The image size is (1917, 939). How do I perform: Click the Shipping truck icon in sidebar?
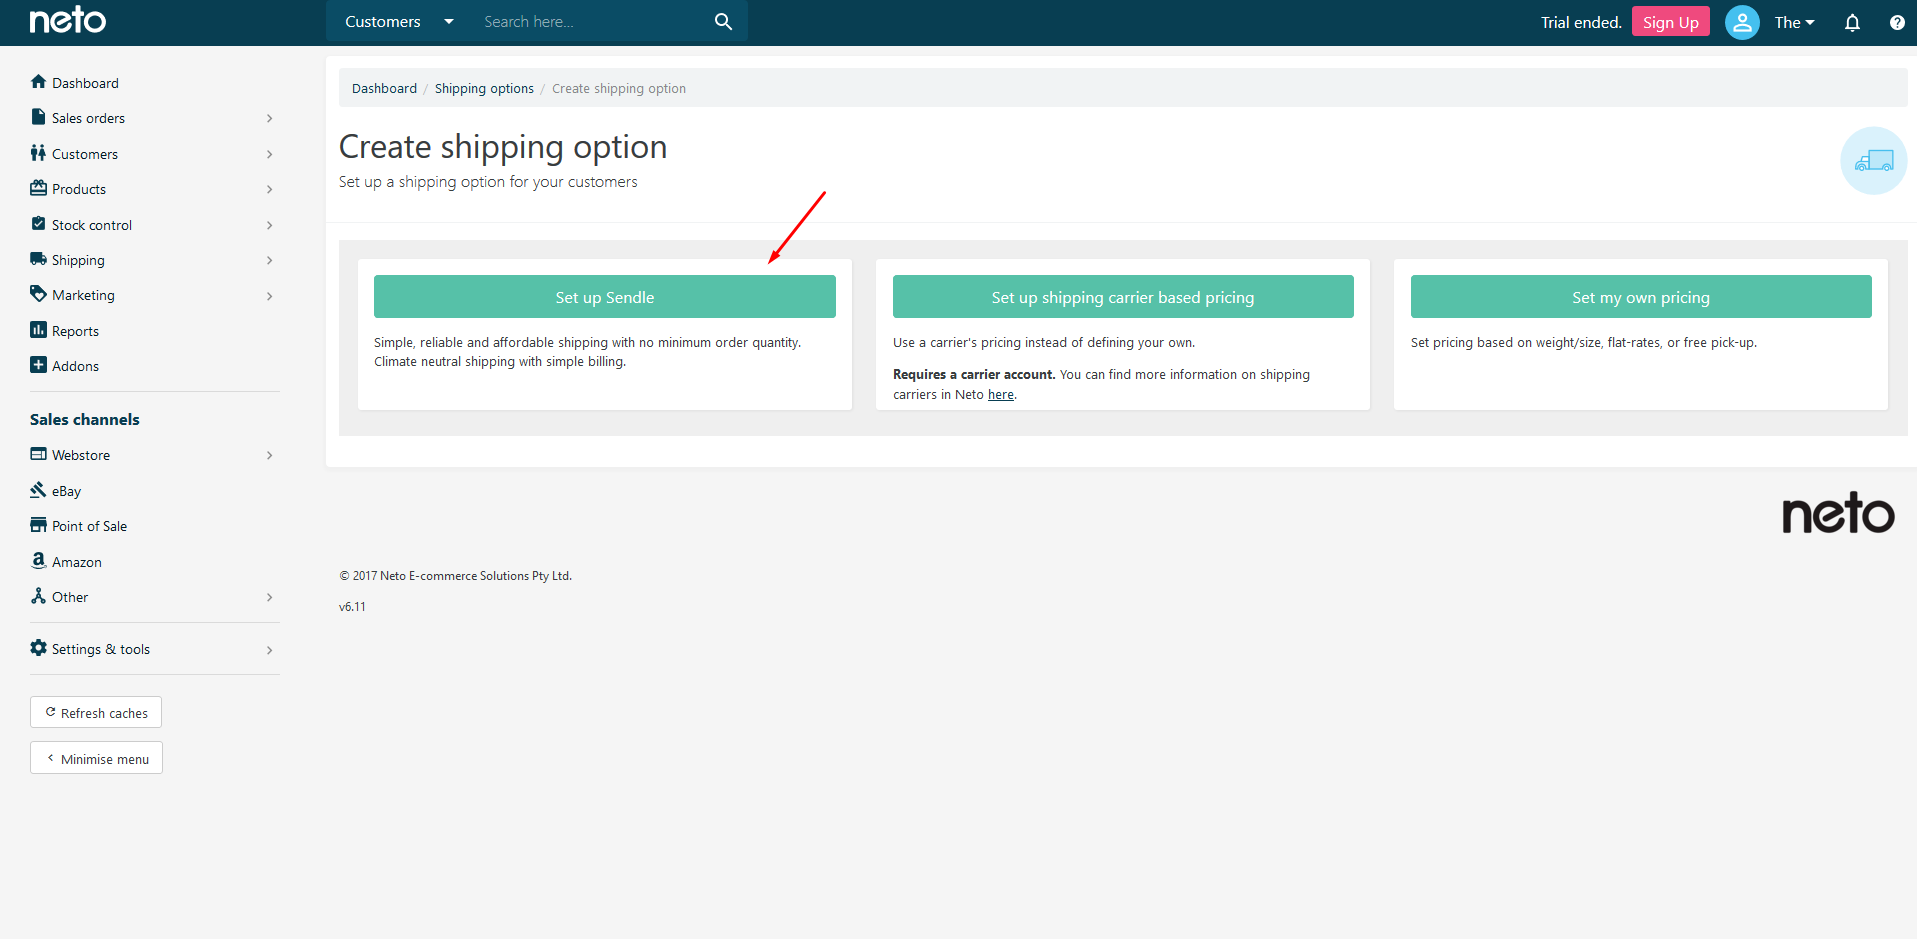38,259
